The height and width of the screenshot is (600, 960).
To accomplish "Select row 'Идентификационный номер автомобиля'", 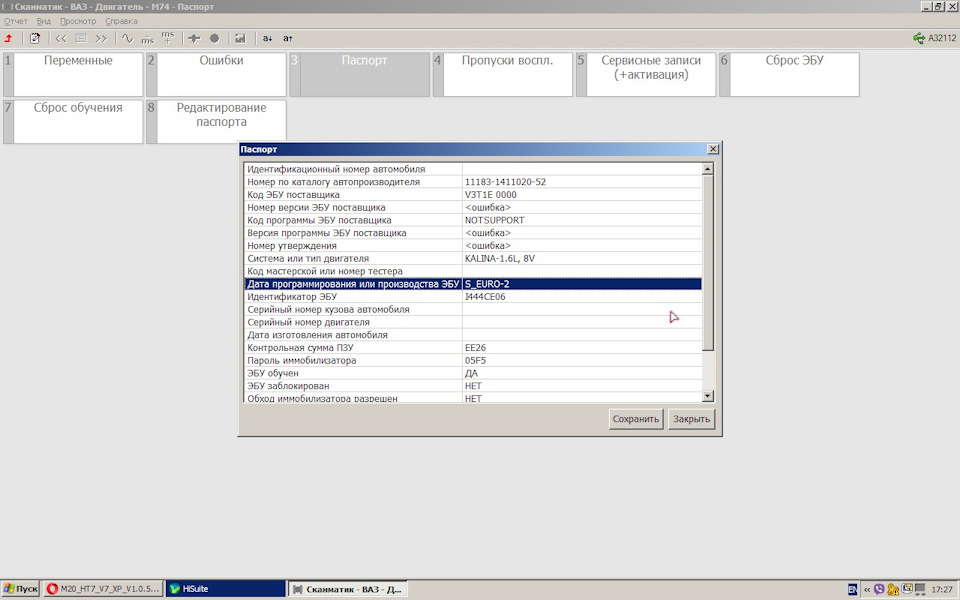I will (x=473, y=169).
